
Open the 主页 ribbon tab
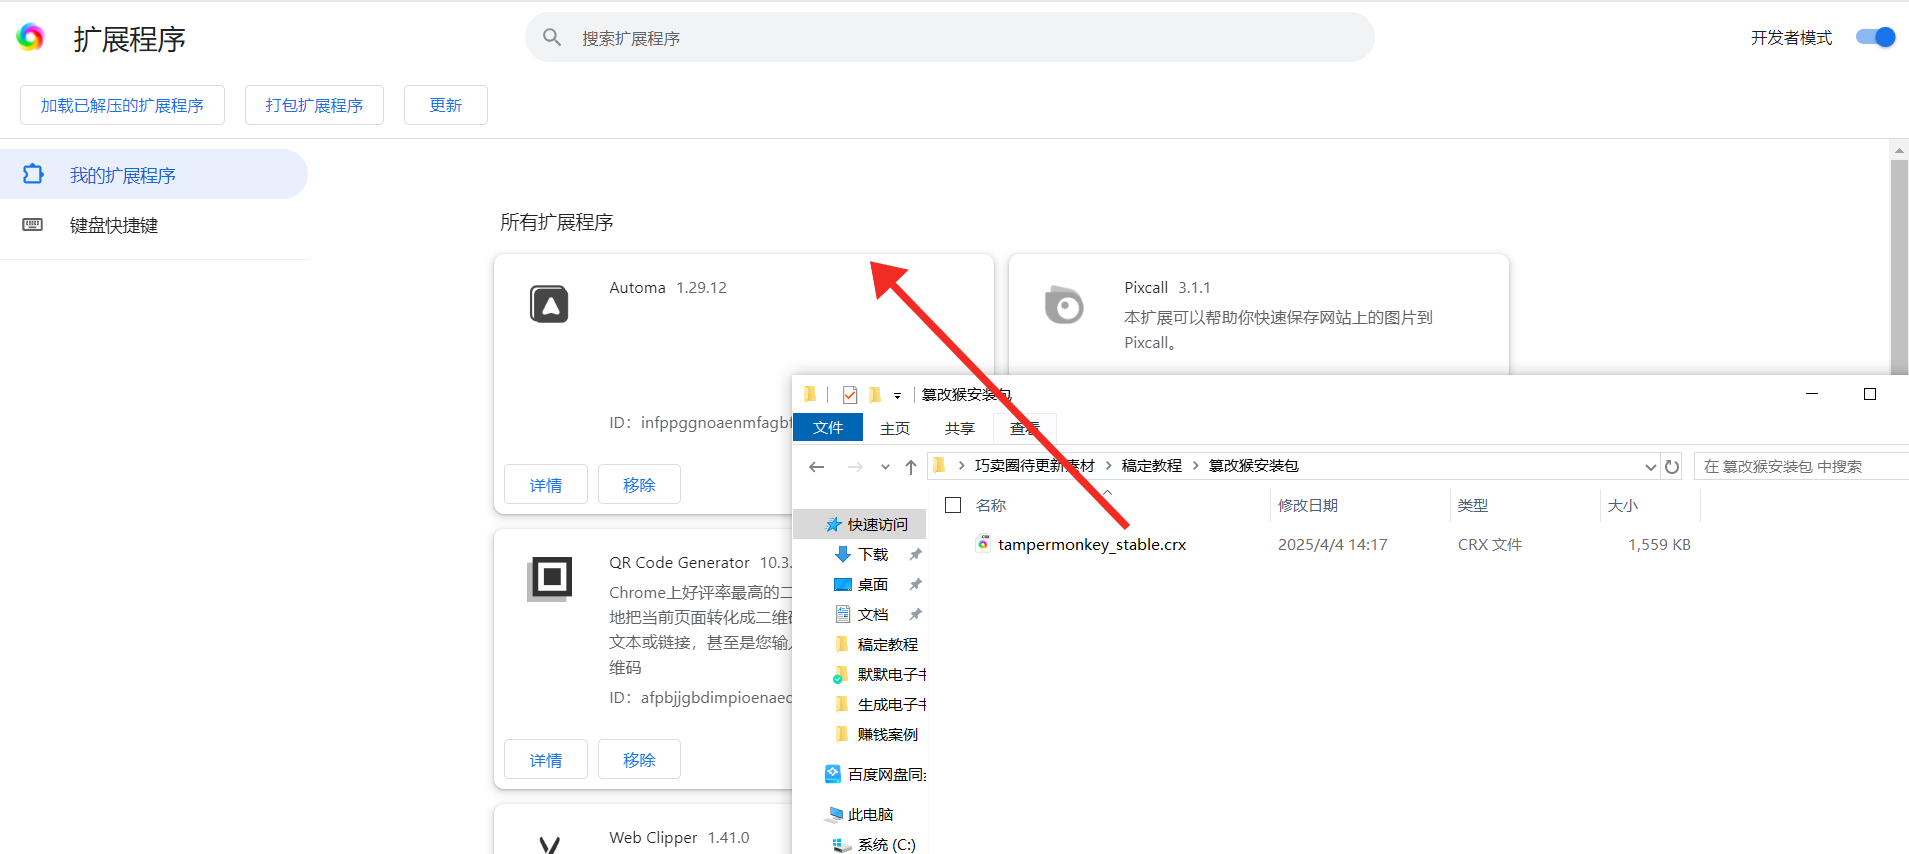(x=895, y=428)
